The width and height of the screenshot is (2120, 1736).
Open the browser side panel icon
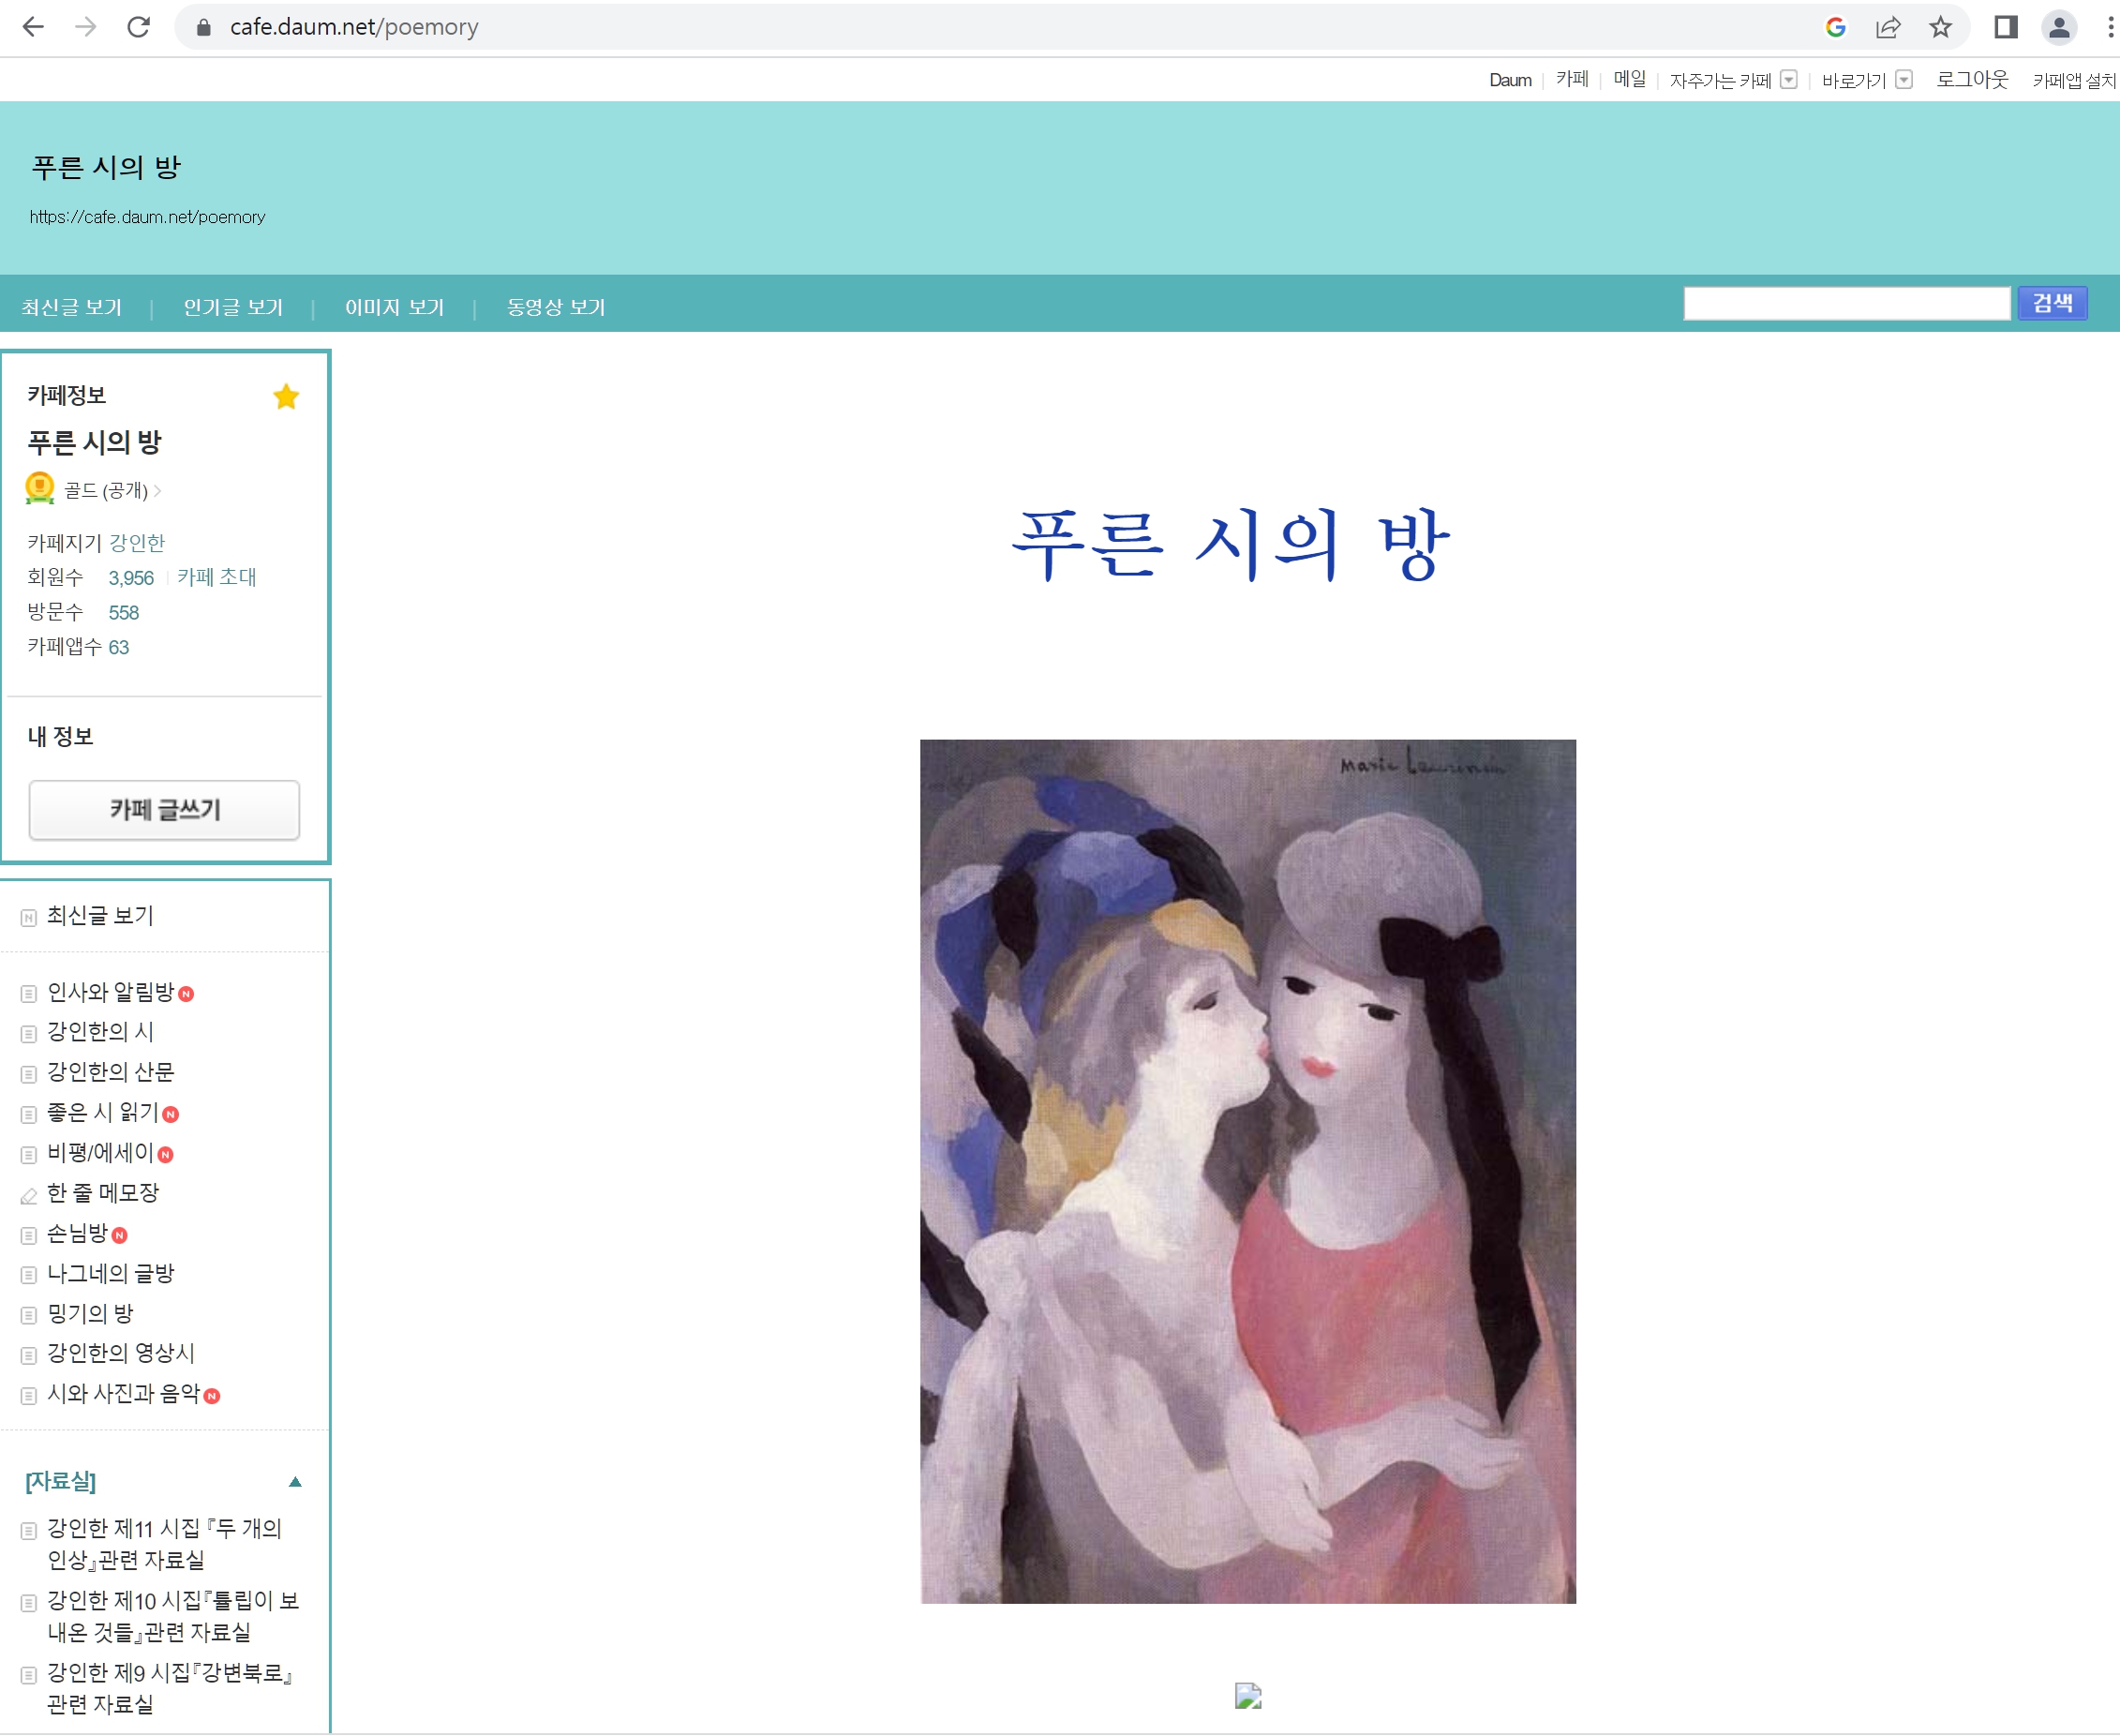[2006, 27]
